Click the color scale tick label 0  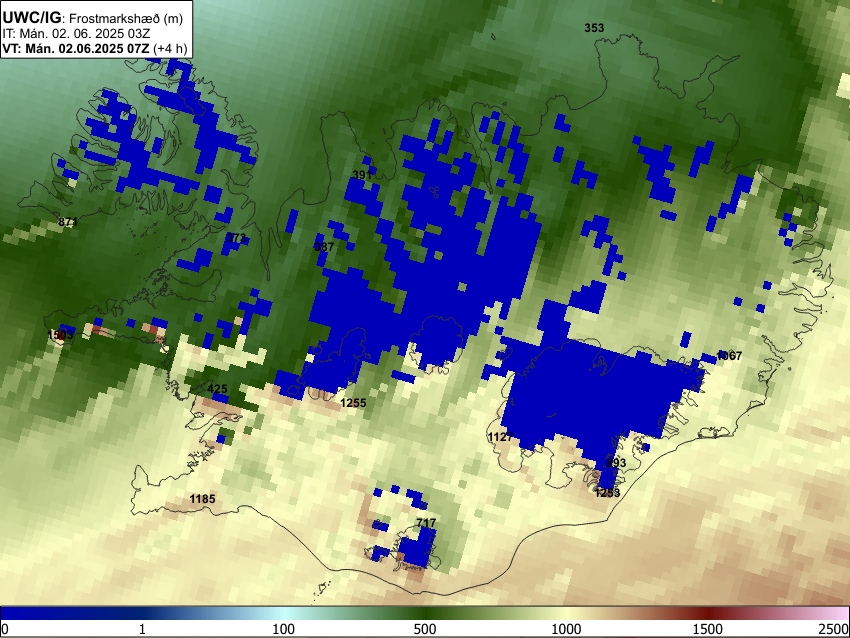(x=5, y=629)
